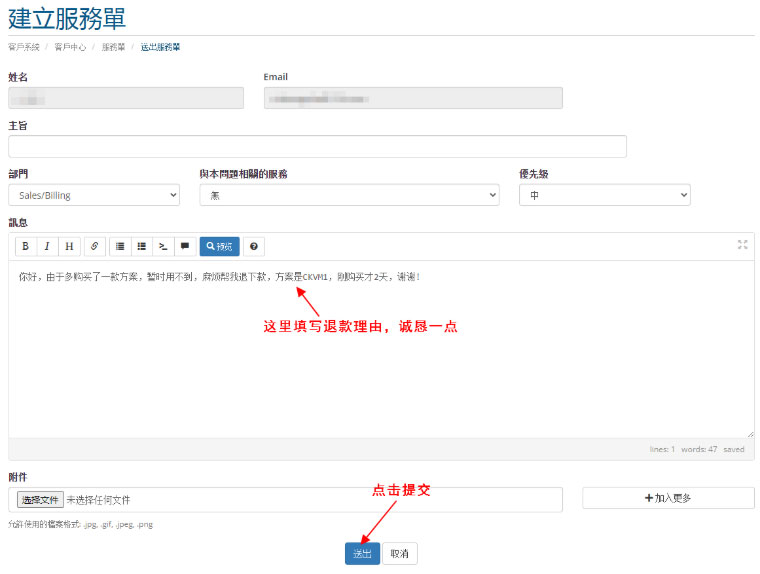The width and height of the screenshot is (760, 574).
Task: Insert a heading with the H button
Action: [x=69, y=246]
